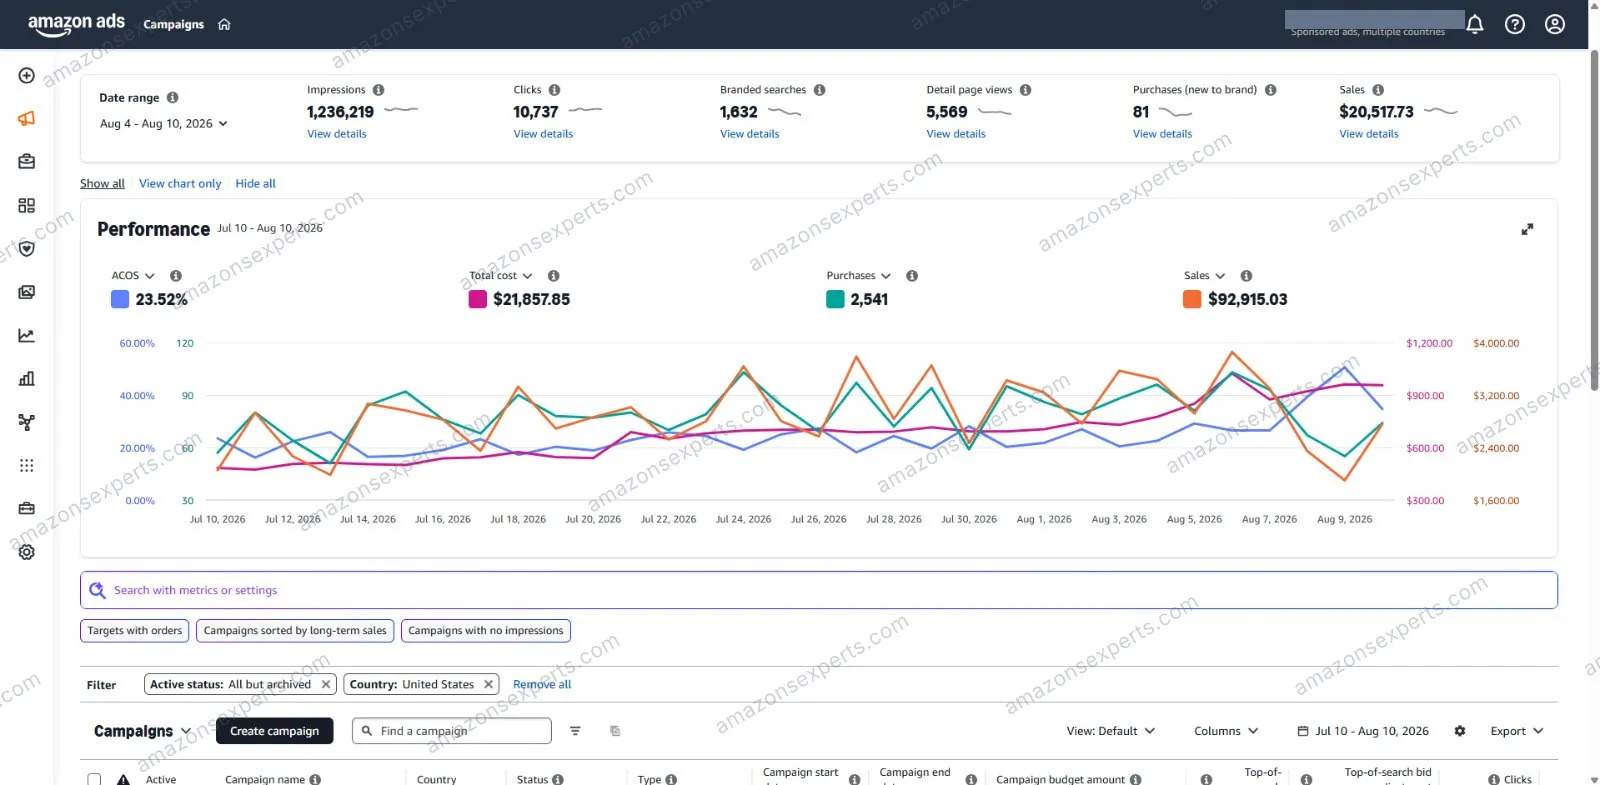This screenshot has width=1600, height=785.
Task: Click the home icon beside Campaigns
Action: pyautogui.click(x=224, y=24)
